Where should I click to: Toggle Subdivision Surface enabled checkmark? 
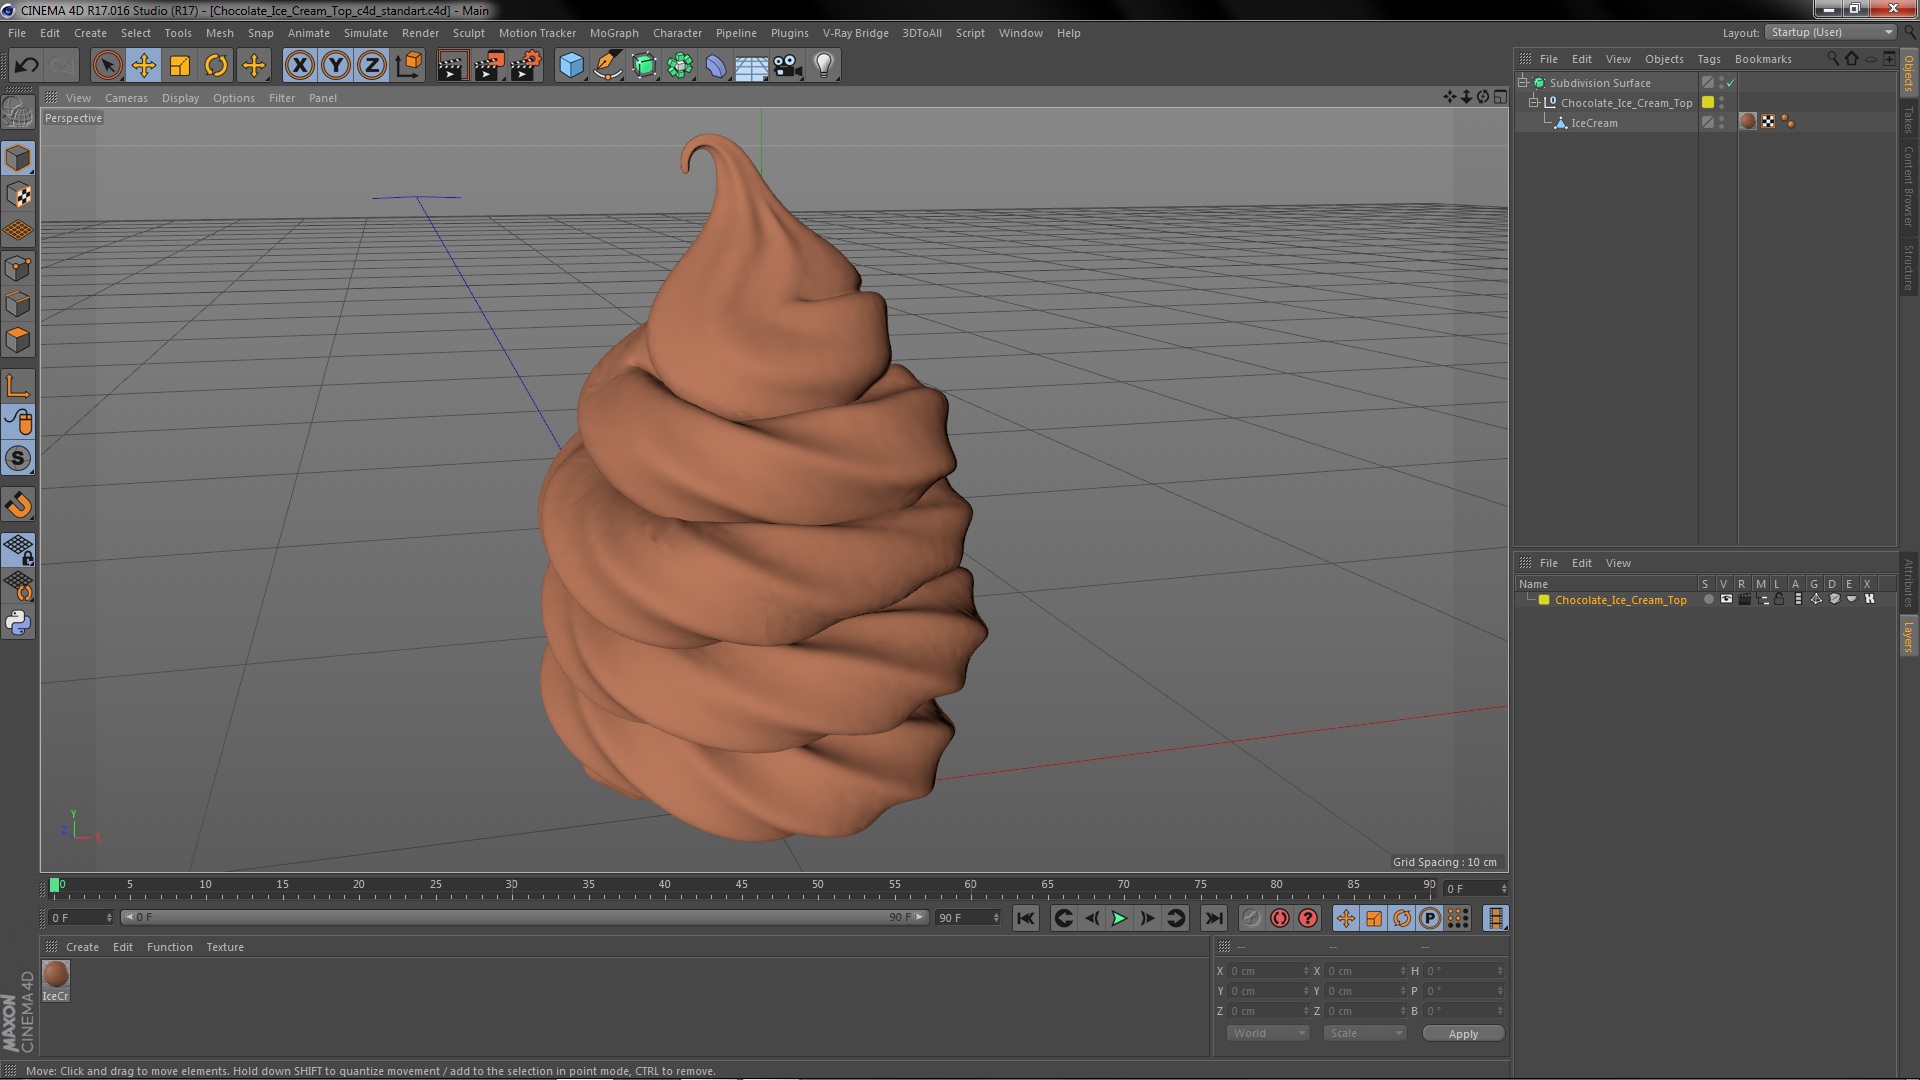pos(1730,83)
